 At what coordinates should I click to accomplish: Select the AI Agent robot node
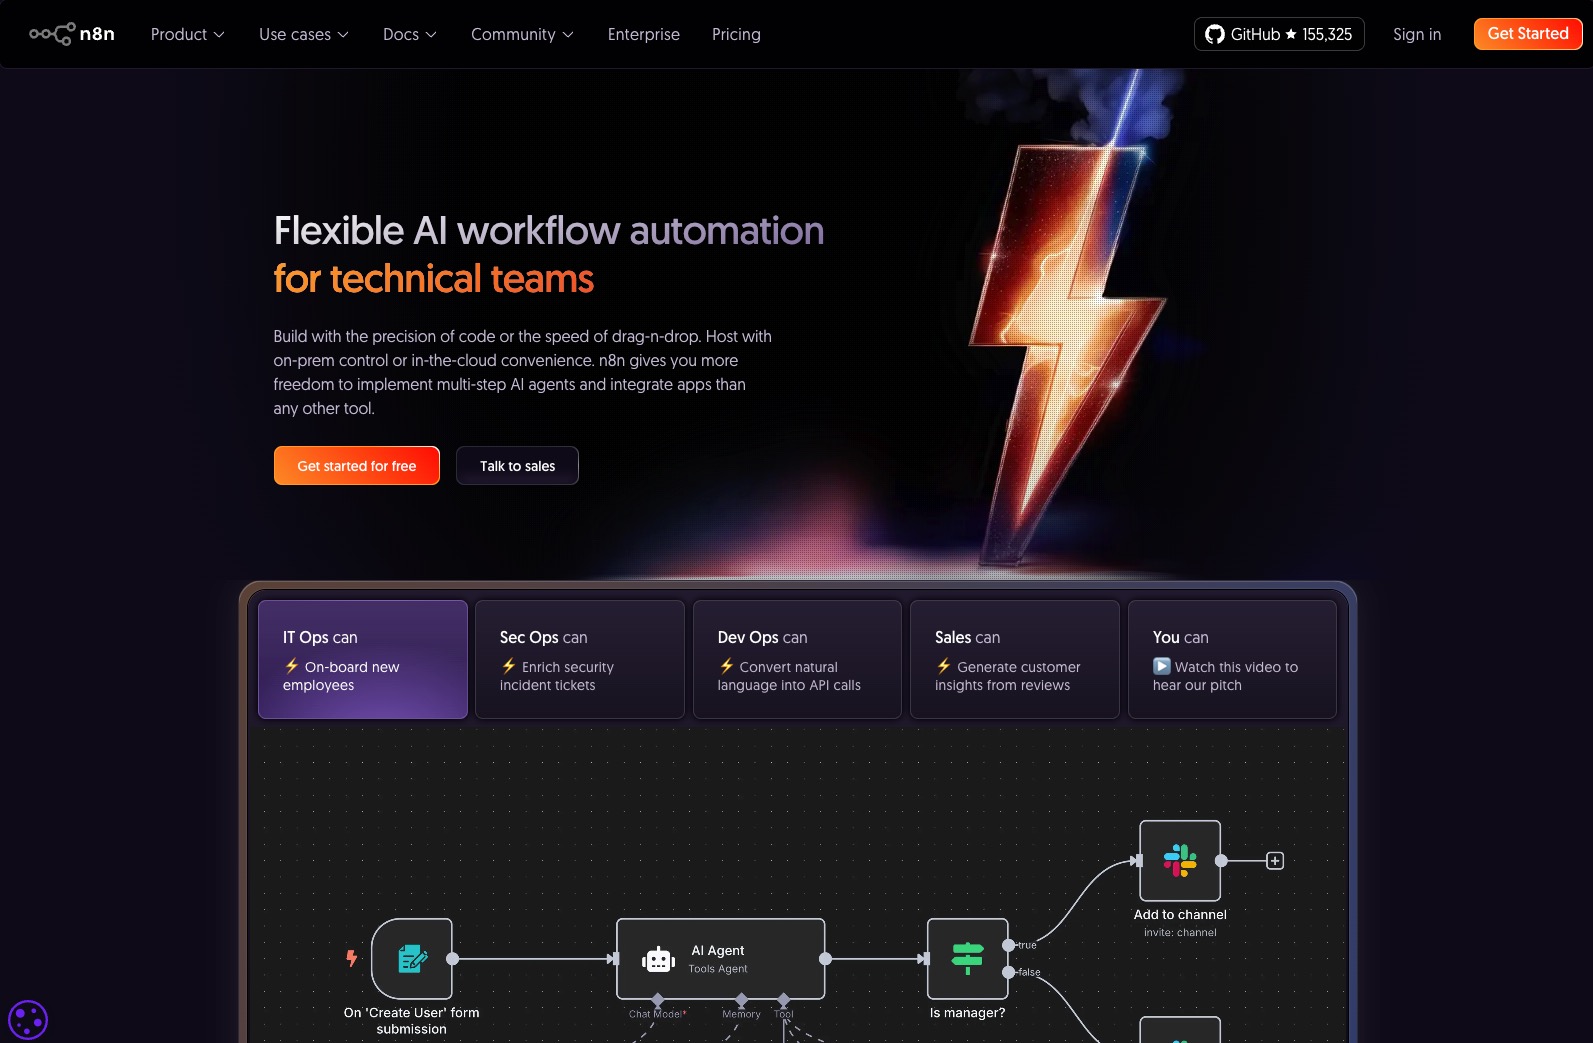720,959
